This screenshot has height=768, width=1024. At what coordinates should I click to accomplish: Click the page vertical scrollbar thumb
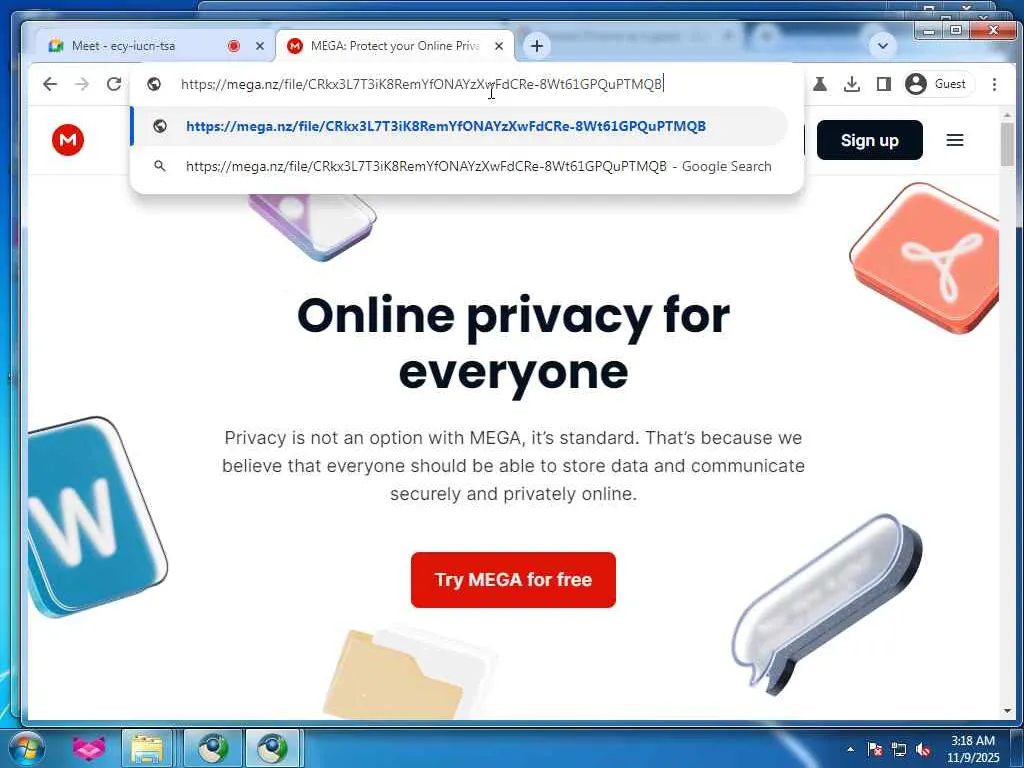click(1007, 144)
